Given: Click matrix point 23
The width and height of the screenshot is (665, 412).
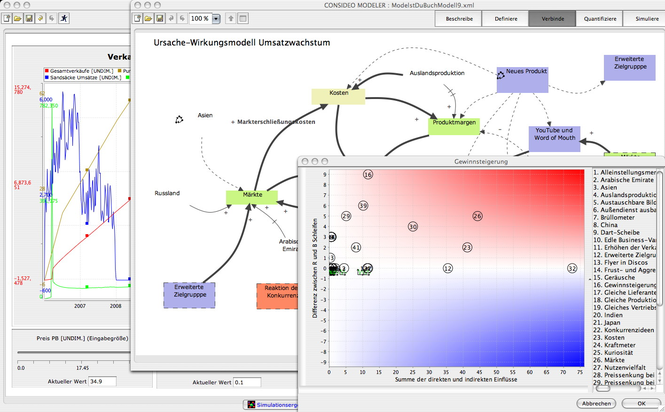Looking at the screenshot, I should [x=467, y=247].
